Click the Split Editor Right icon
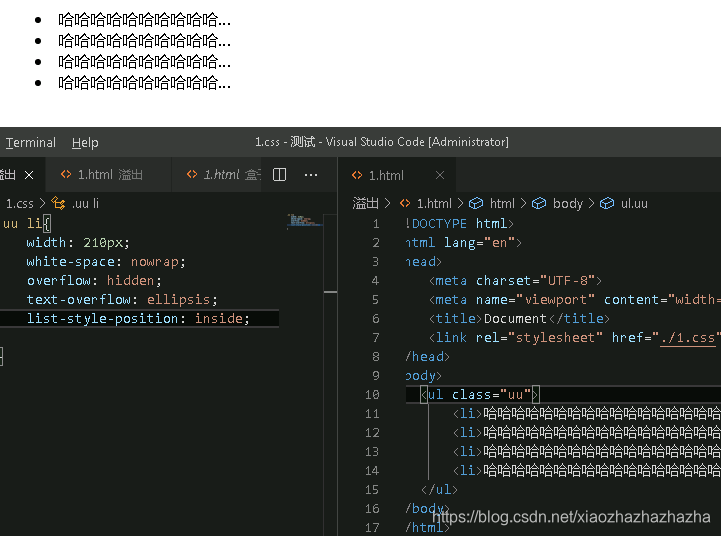Viewport: 721px width, 536px height. pyautogui.click(x=280, y=175)
